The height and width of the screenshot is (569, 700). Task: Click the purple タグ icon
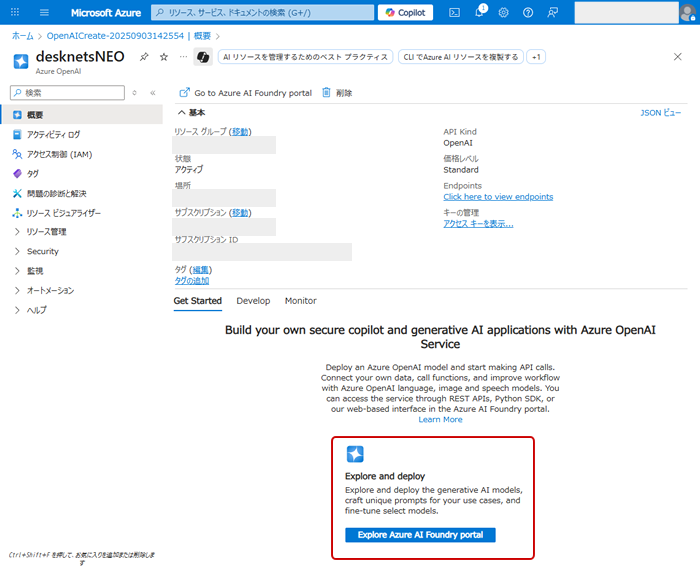click(17, 174)
